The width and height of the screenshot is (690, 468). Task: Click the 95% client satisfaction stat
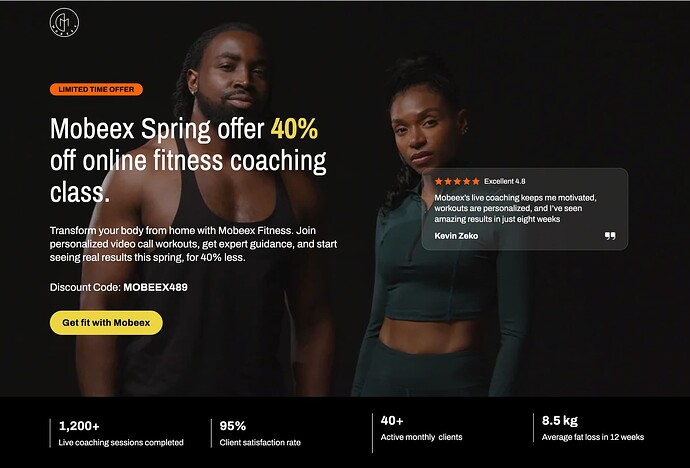click(x=260, y=433)
